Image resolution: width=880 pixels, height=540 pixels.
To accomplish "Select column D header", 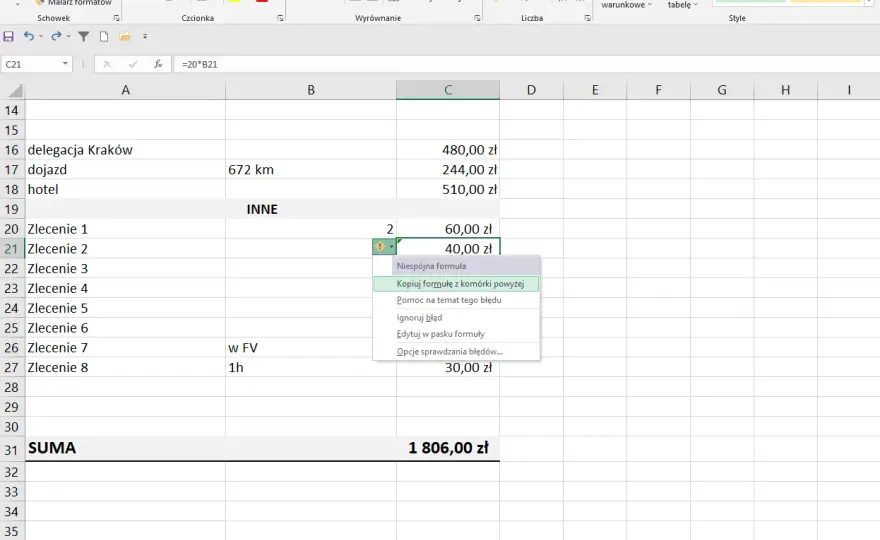I will click(x=531, y=90).
